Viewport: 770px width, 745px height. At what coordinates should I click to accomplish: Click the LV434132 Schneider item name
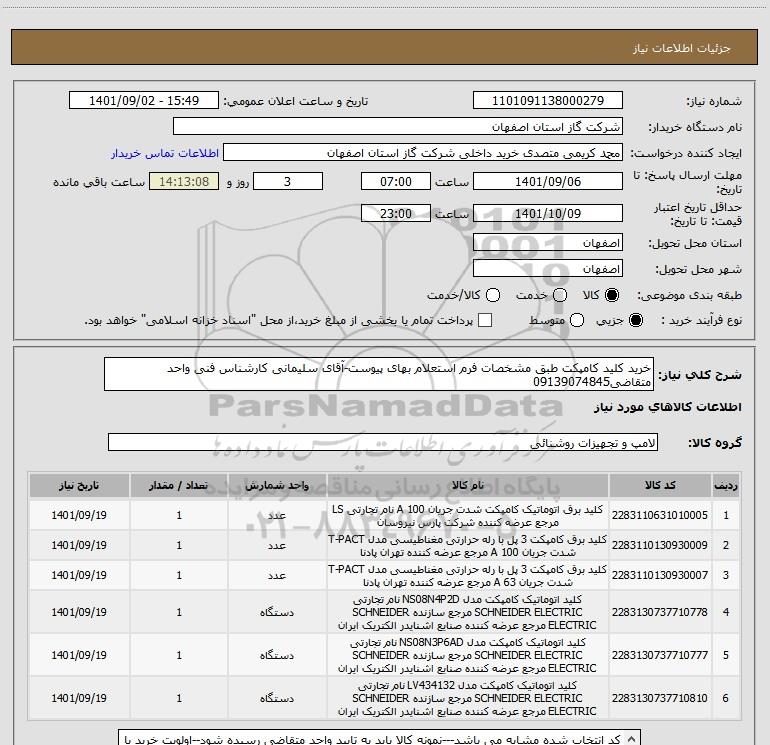[468, 698]
